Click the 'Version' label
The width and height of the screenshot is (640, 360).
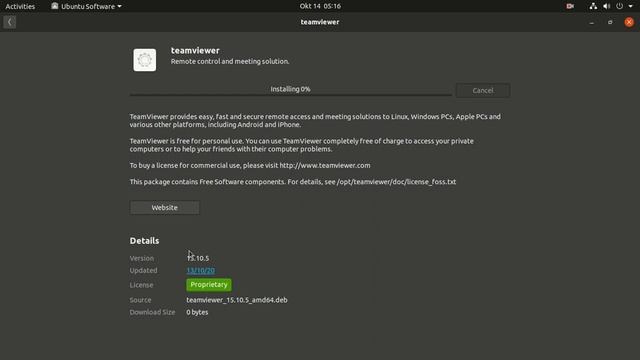(x=142, y=258)
